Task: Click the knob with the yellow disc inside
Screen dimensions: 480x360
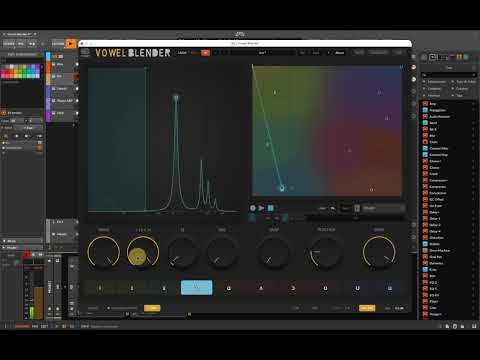Action: [x=143, y=252]
